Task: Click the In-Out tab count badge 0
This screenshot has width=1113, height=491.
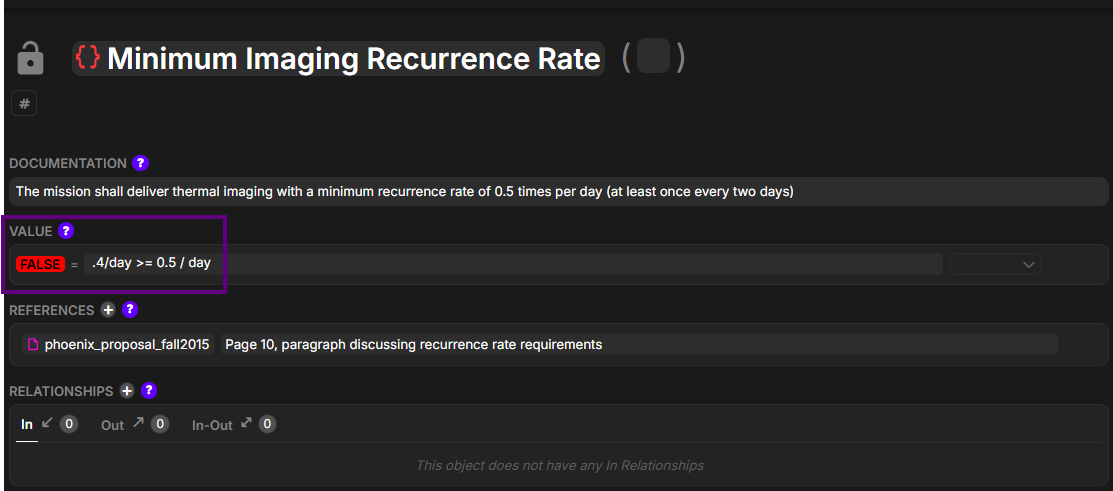Action: click(x=267, y=424)
